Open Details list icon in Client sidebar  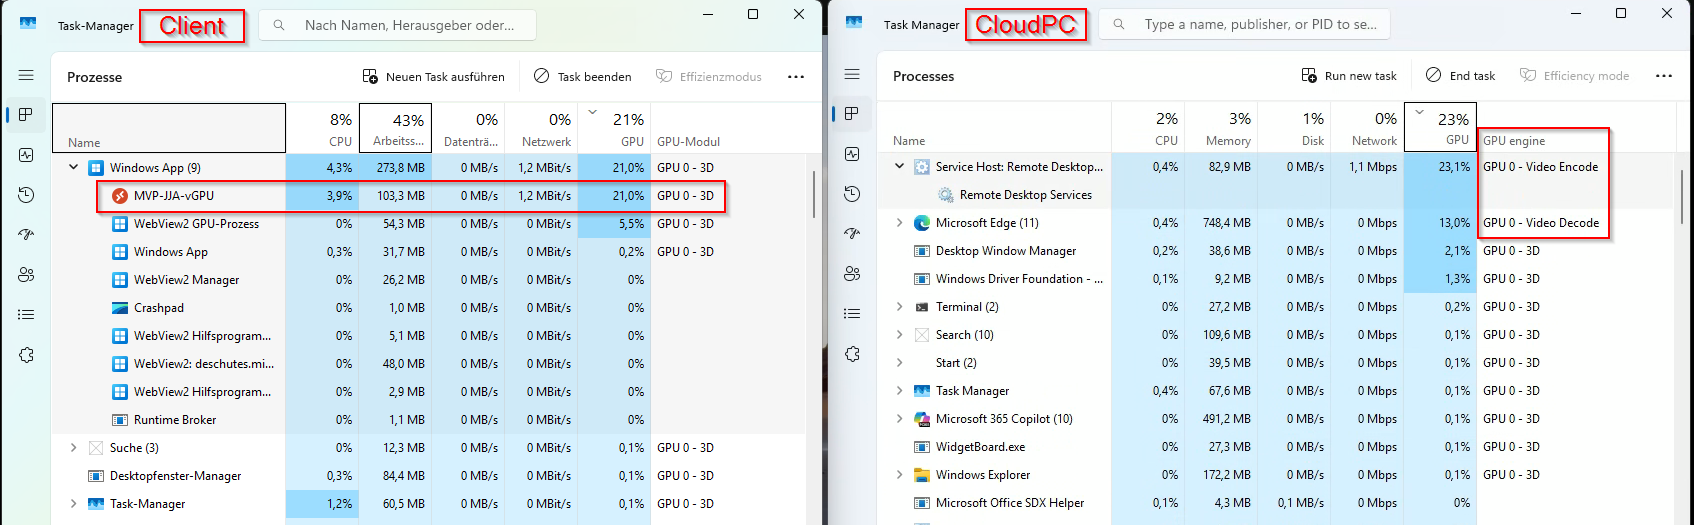[x=26, y=315]
